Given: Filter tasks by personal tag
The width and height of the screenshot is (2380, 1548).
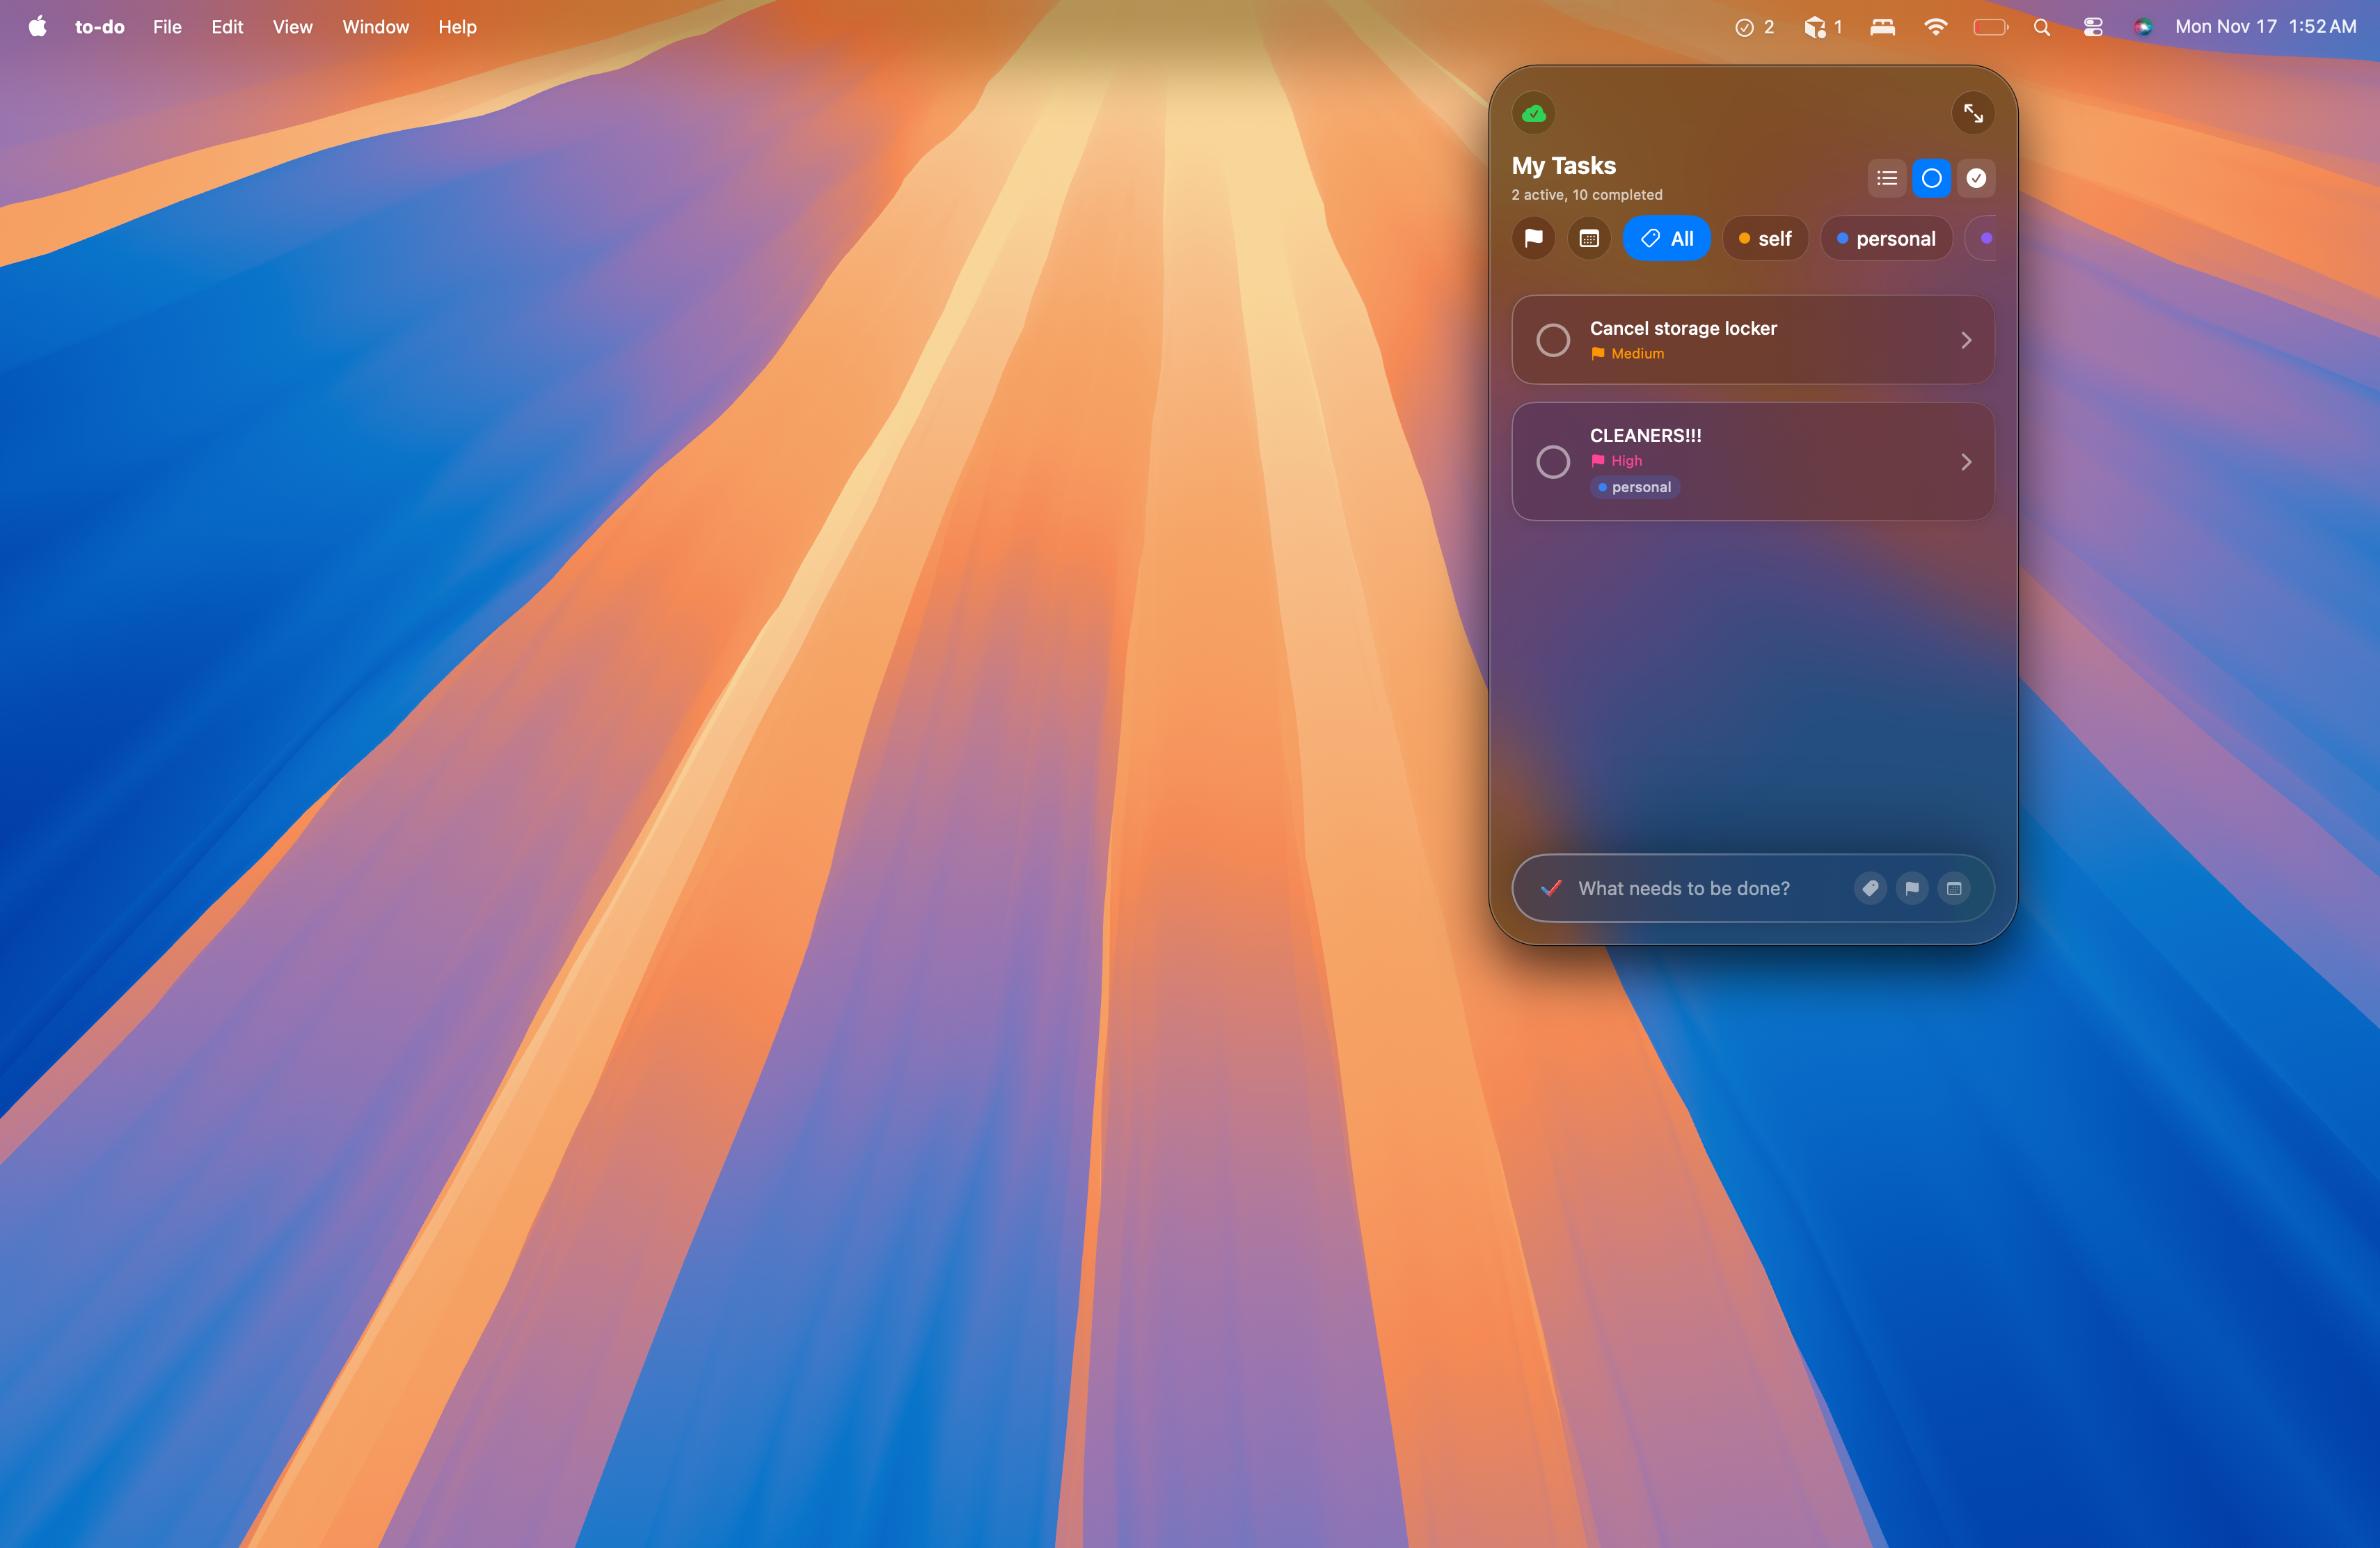Looking at the screenshot, I should coord(1885,238).
